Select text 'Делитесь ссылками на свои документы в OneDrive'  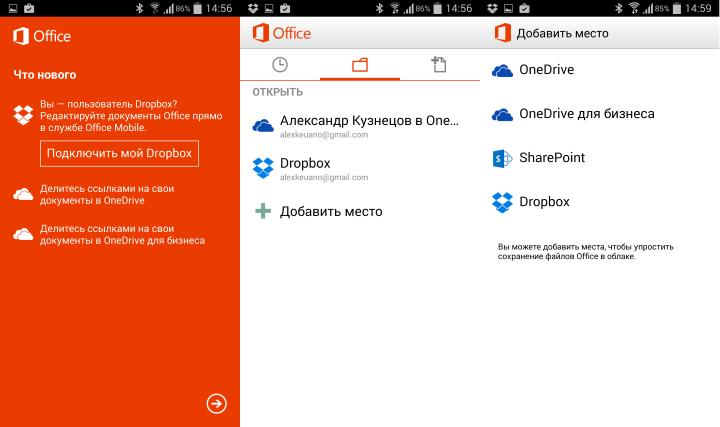107,195
